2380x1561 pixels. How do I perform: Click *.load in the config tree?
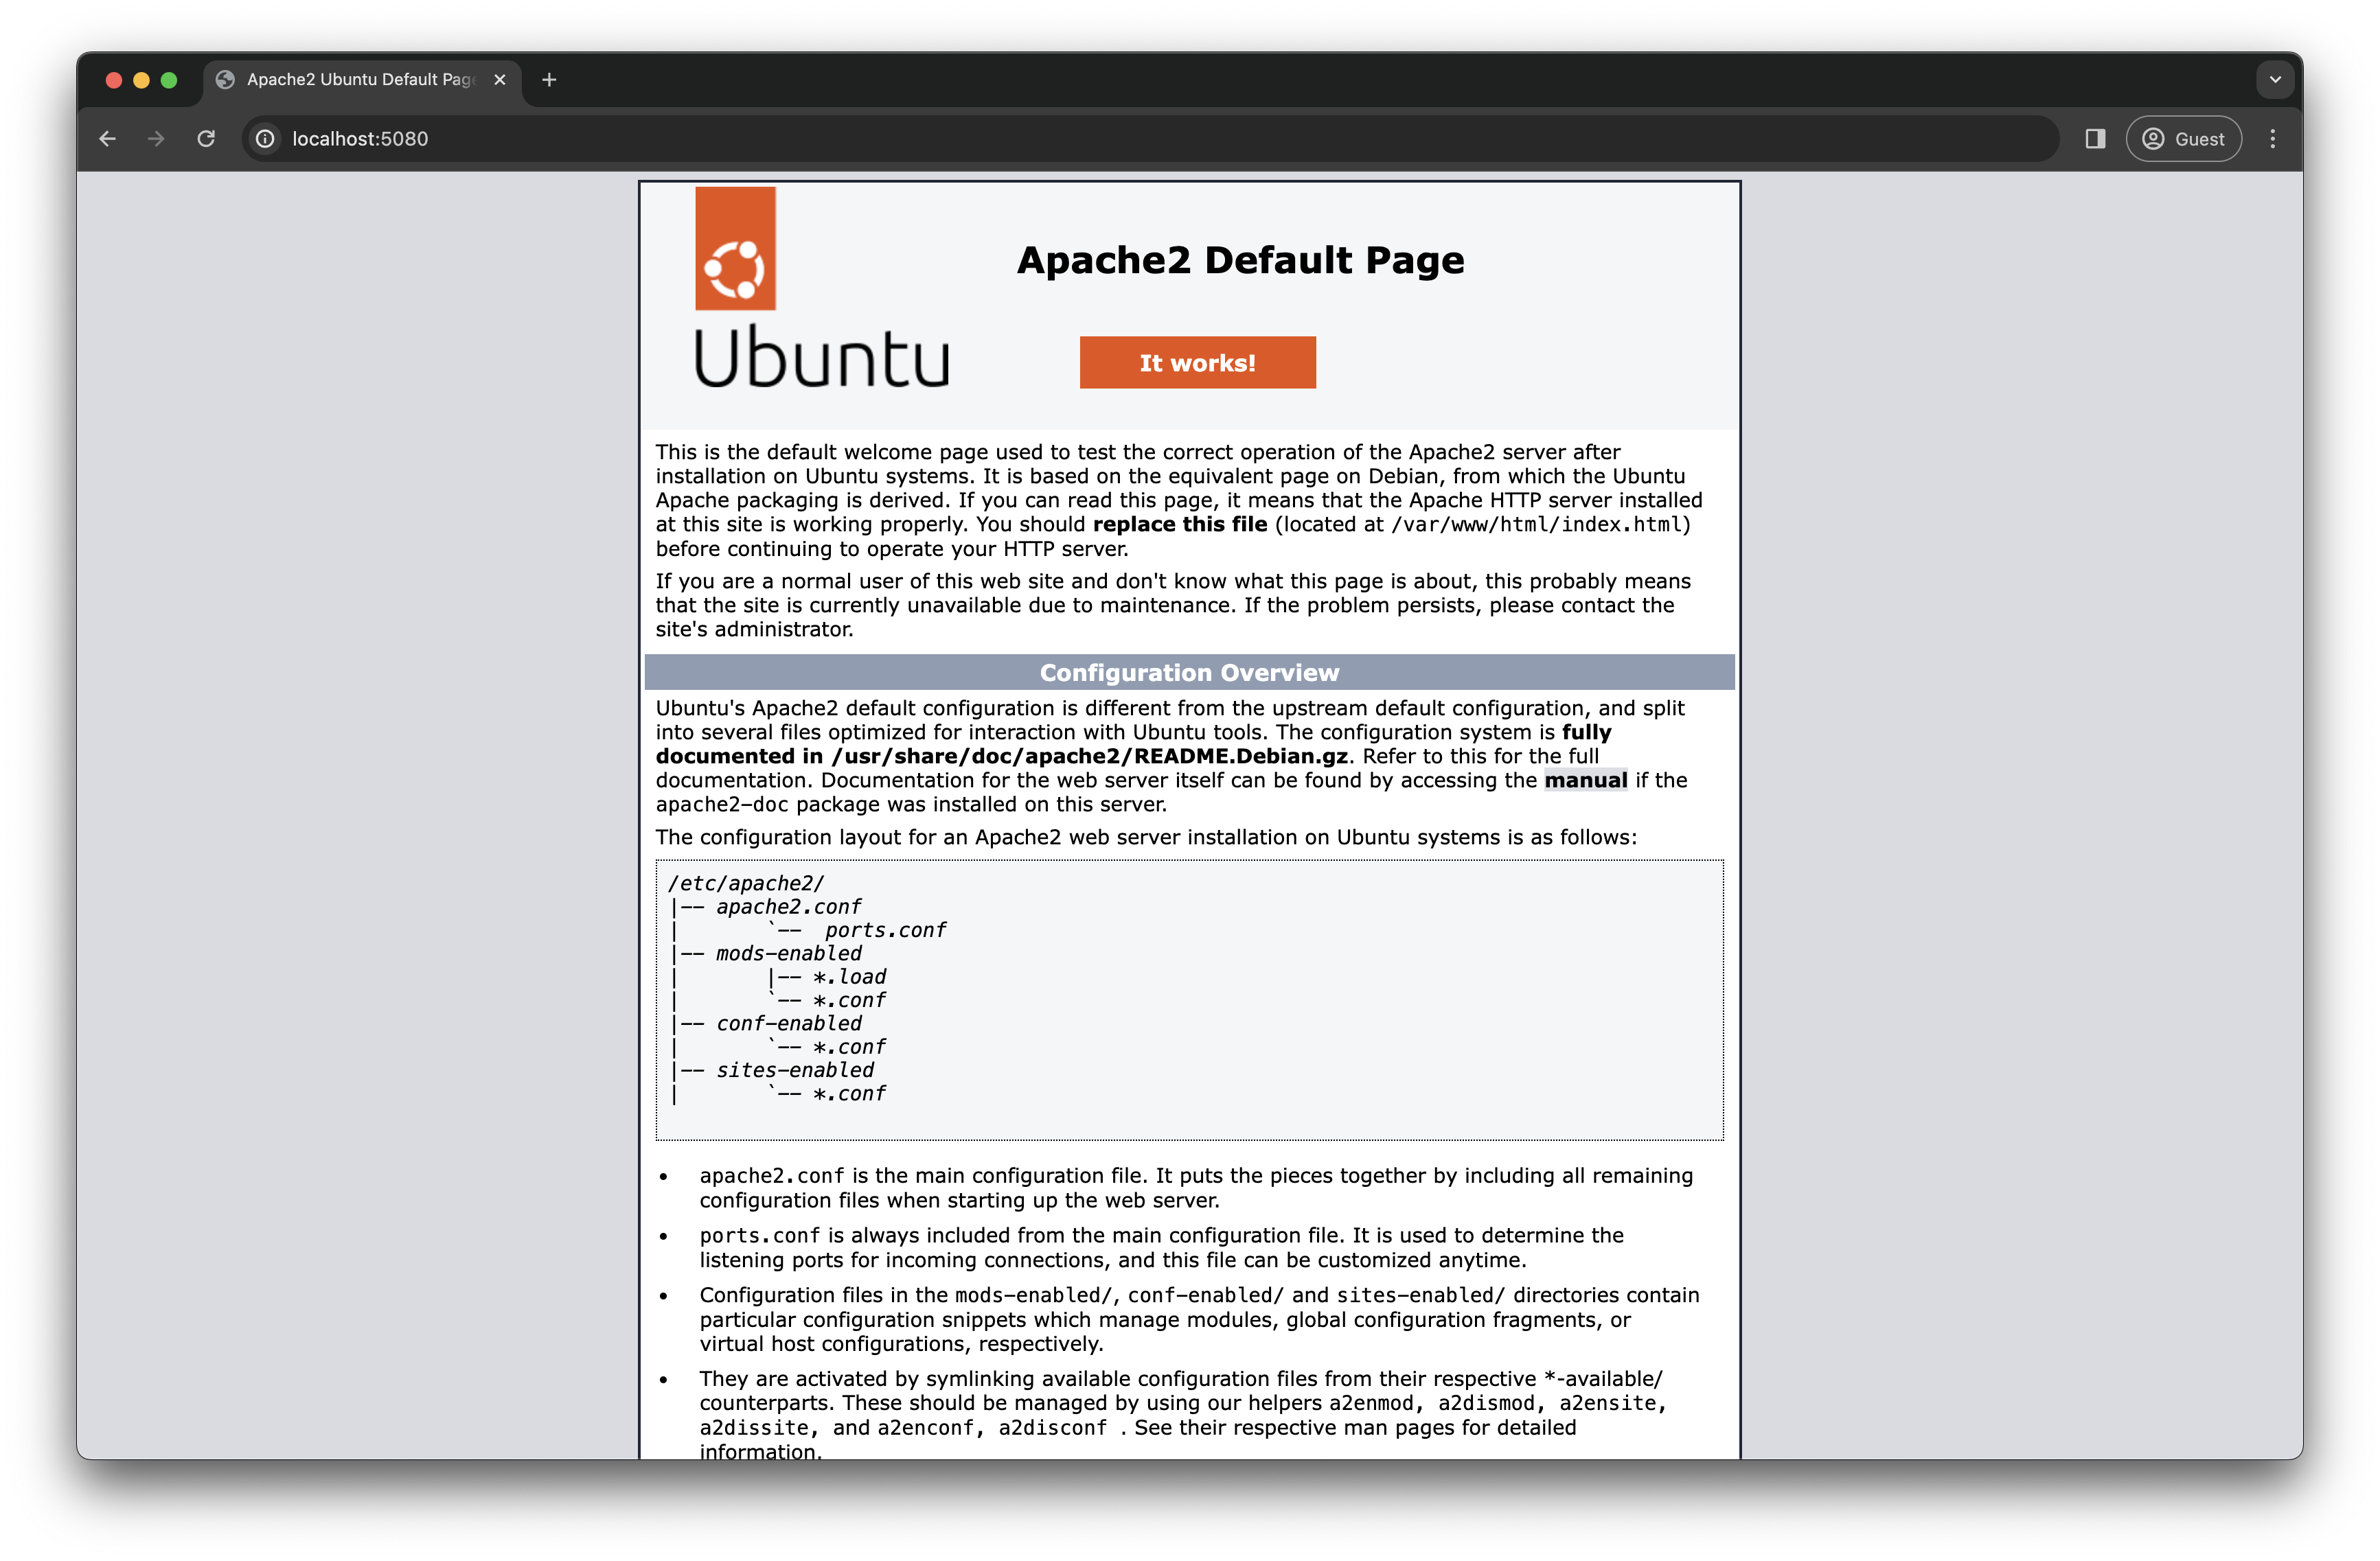click(849, 977)
